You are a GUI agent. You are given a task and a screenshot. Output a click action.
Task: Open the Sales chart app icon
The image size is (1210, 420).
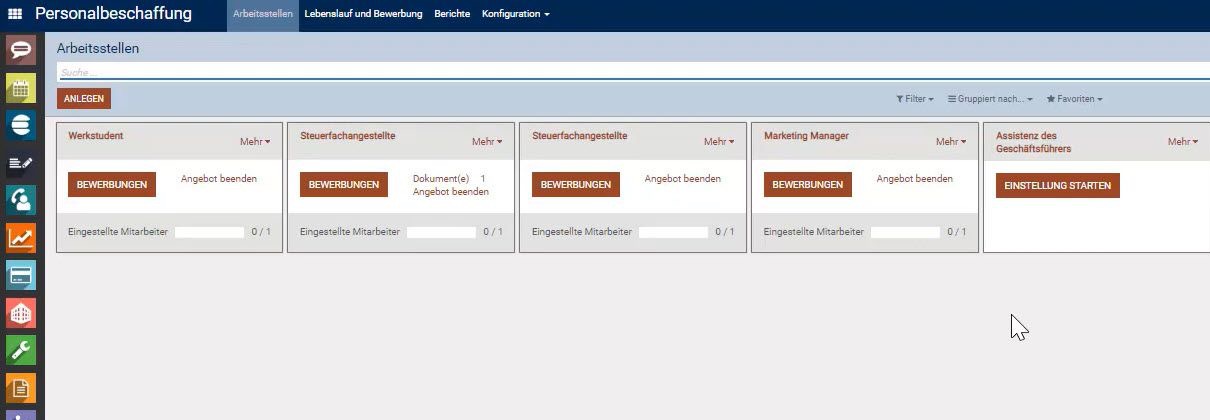21,238
